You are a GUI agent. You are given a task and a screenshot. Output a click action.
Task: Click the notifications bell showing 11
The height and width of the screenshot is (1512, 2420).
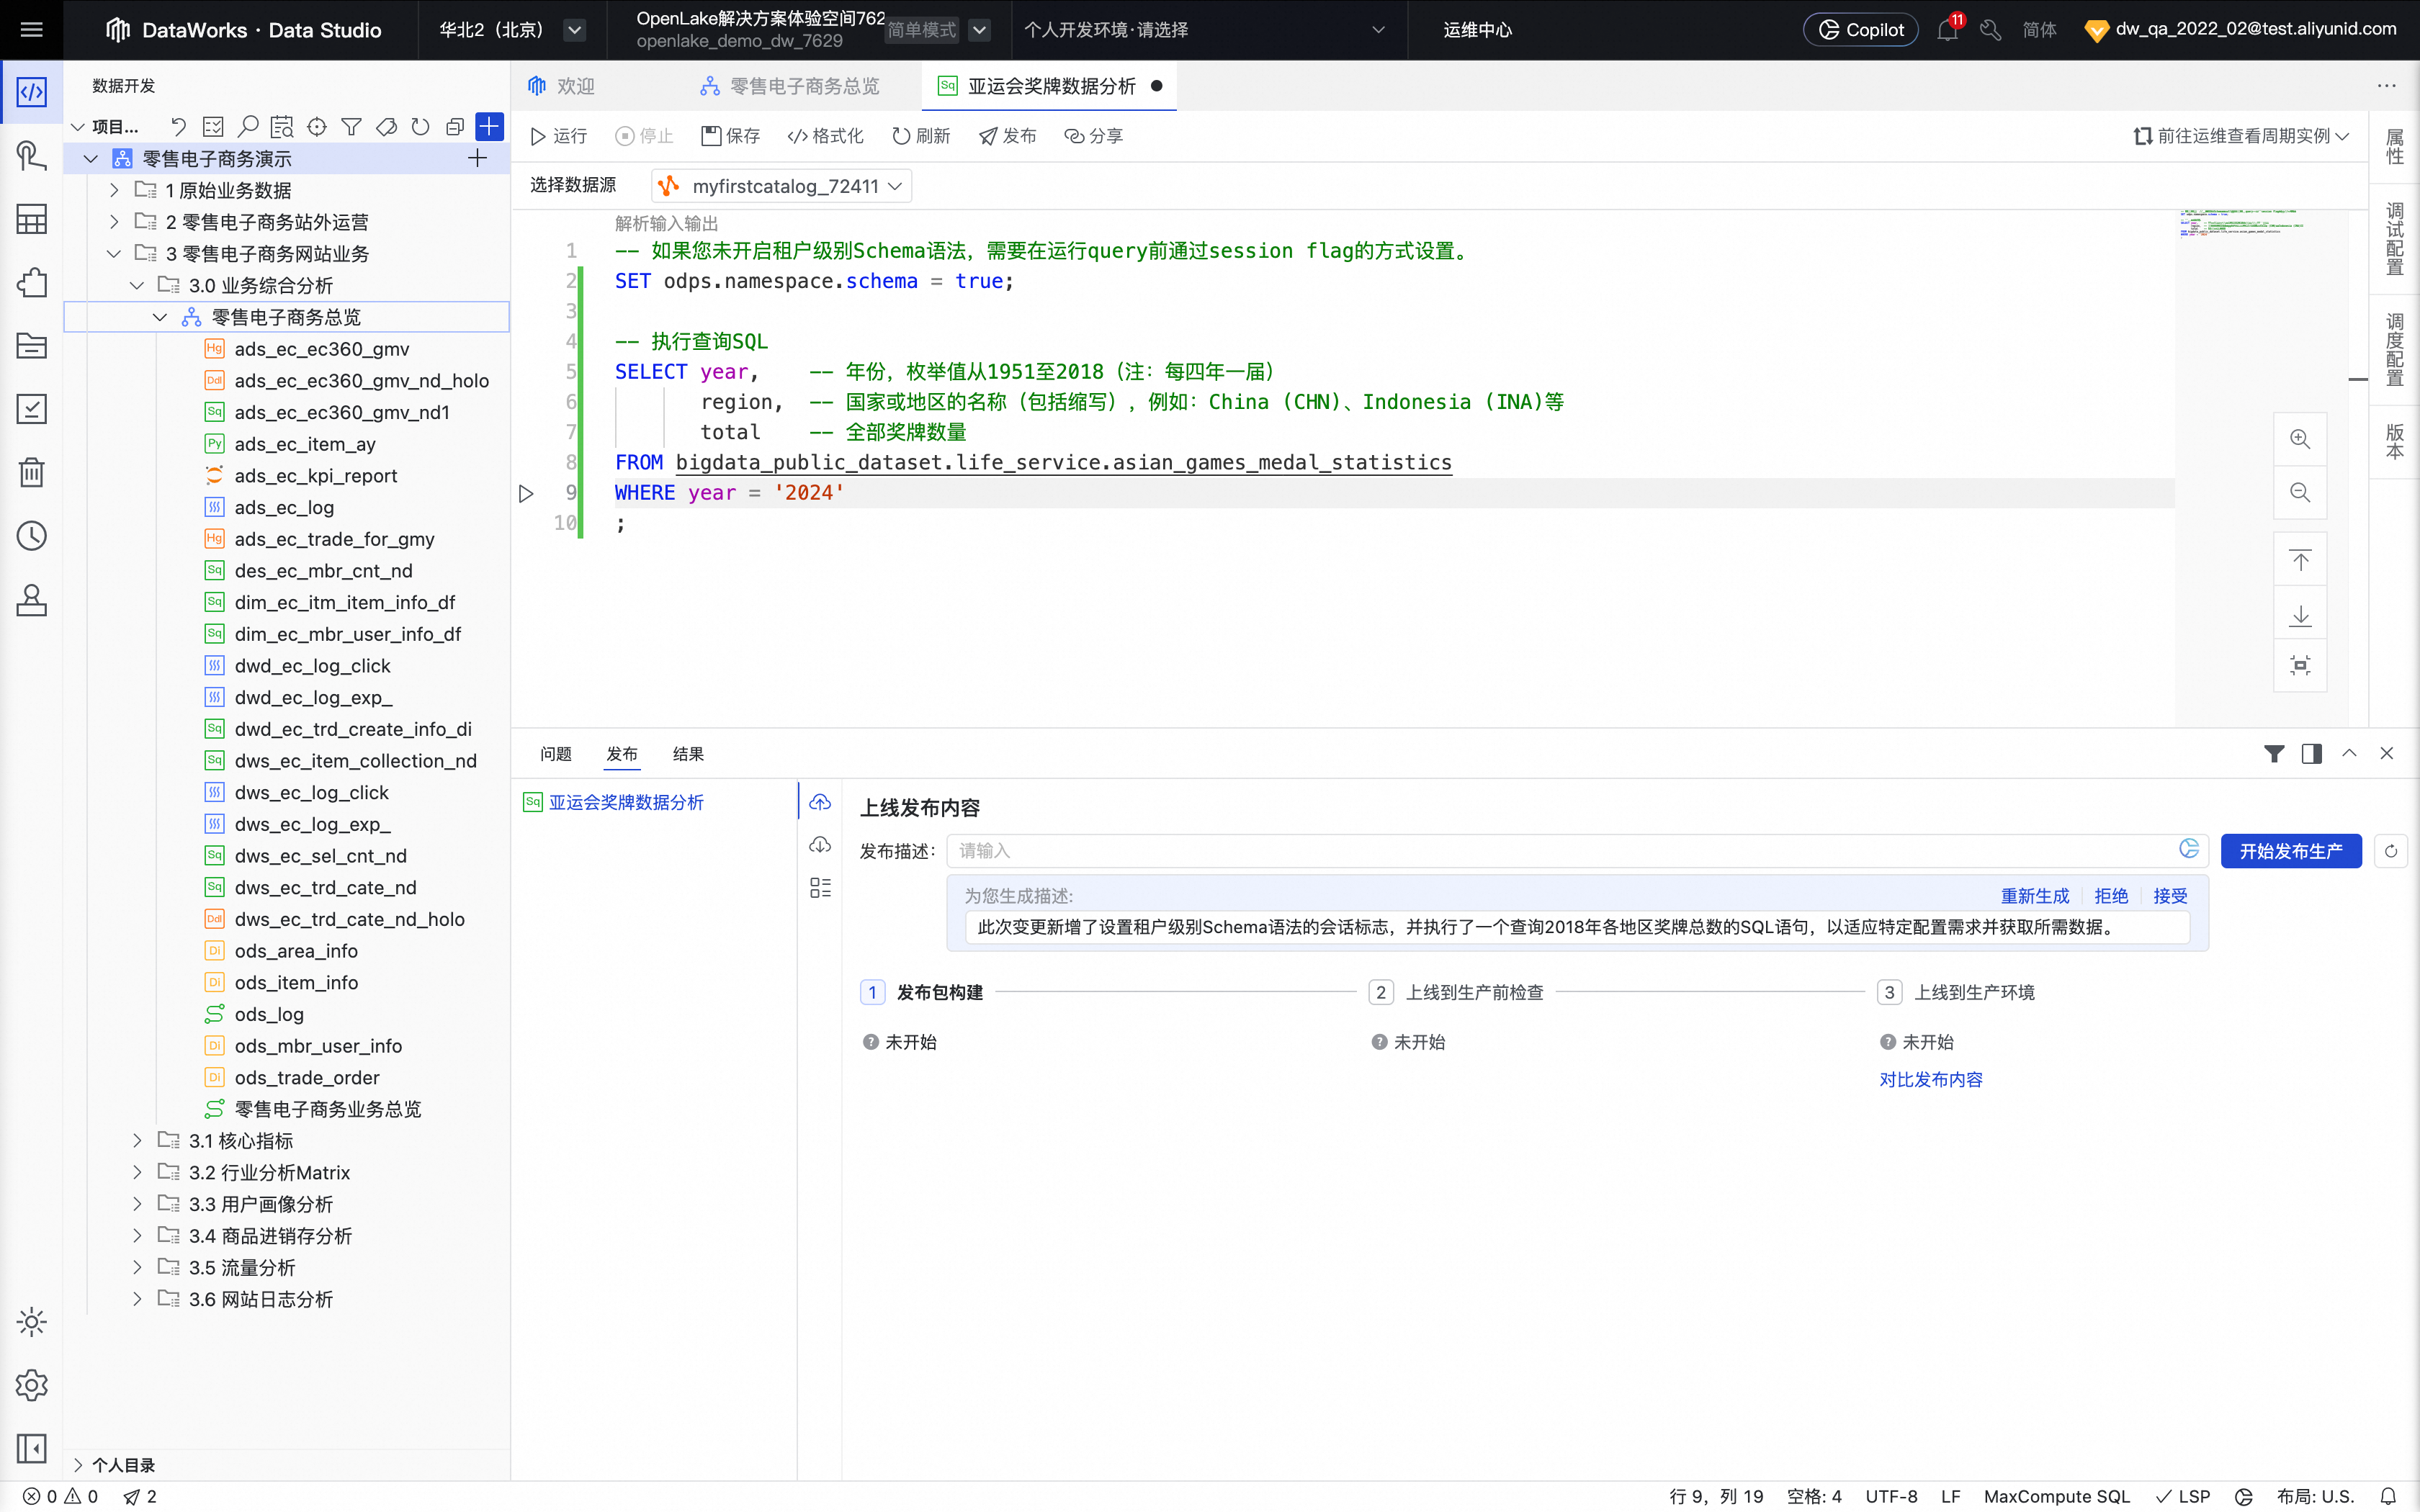coord(1947,31)
